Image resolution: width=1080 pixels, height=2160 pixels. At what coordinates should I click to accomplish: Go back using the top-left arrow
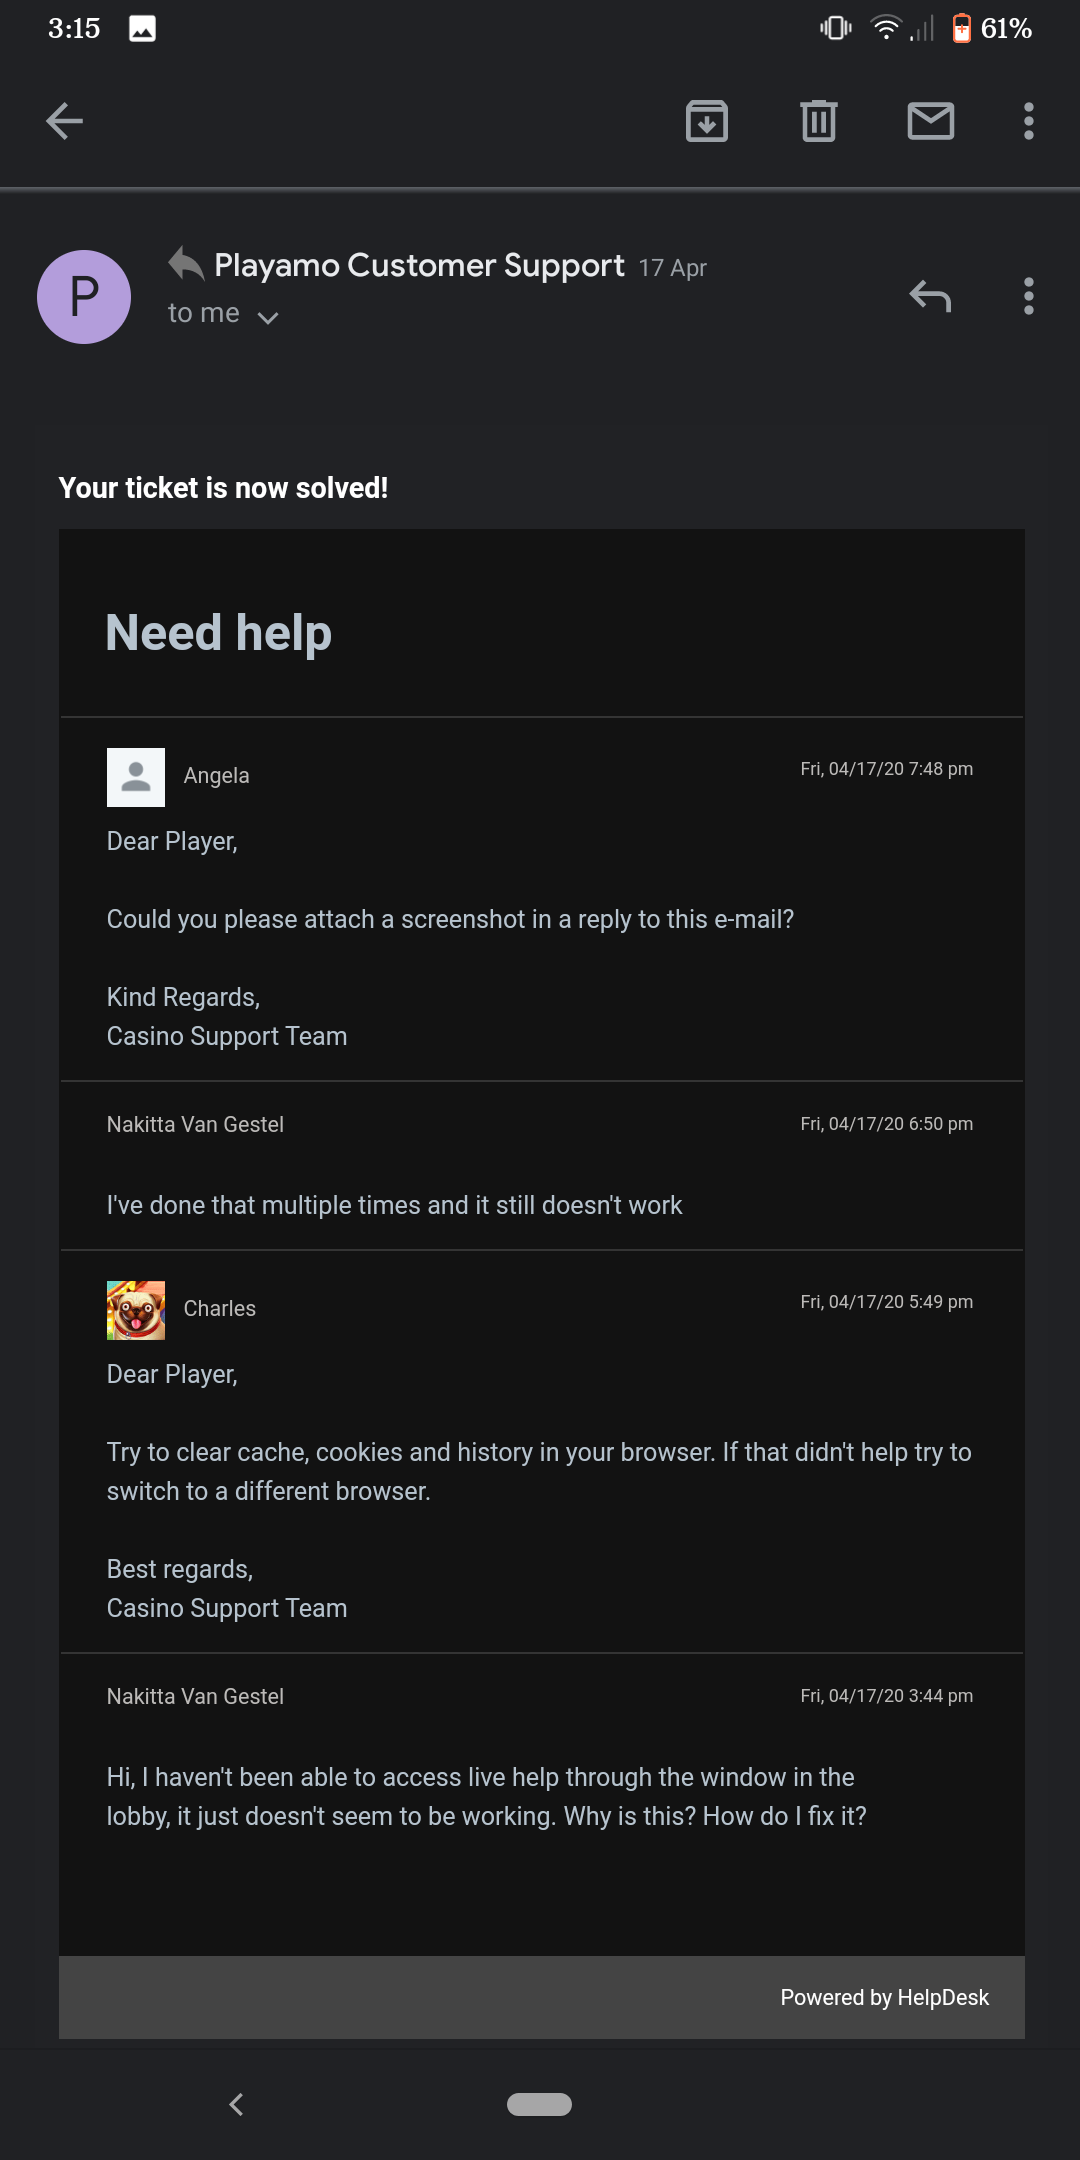pyautogui.click(x=65, y=121)
